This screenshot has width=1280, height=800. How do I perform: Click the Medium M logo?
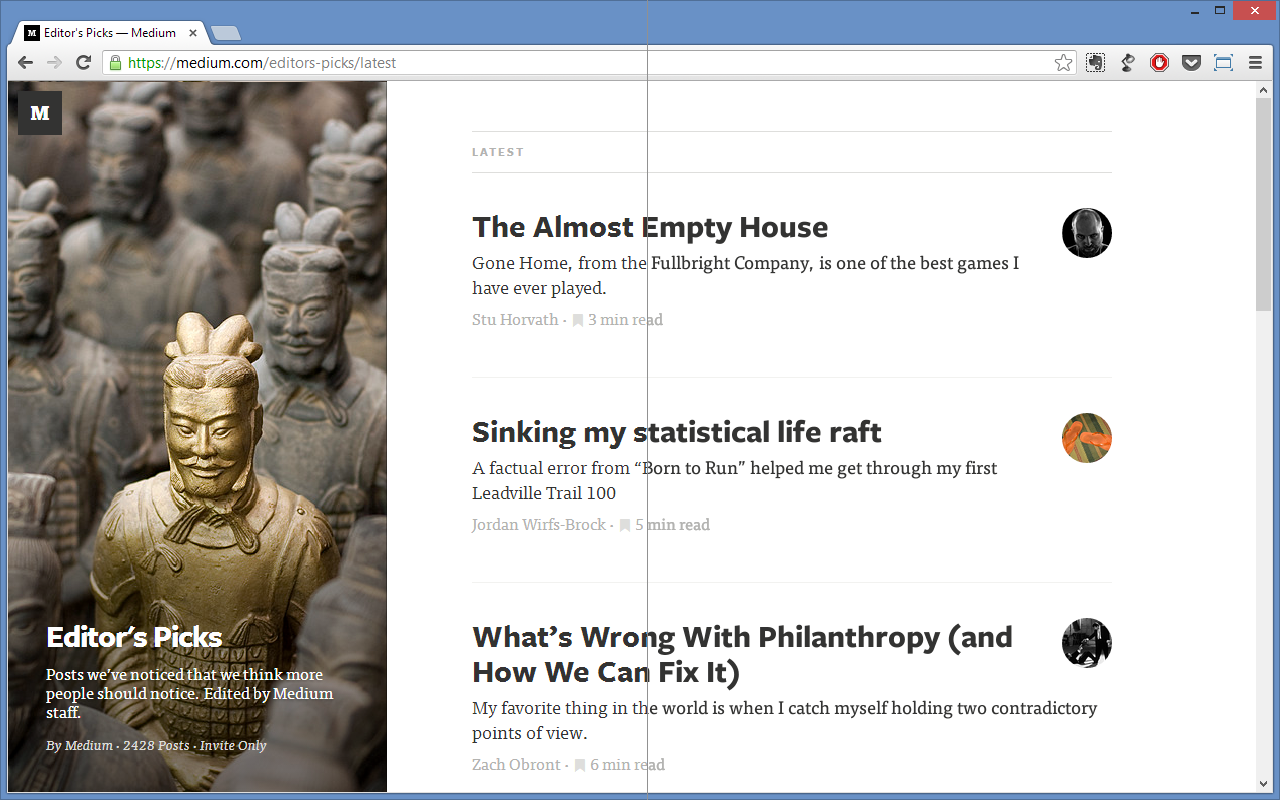tap(40, 113)
